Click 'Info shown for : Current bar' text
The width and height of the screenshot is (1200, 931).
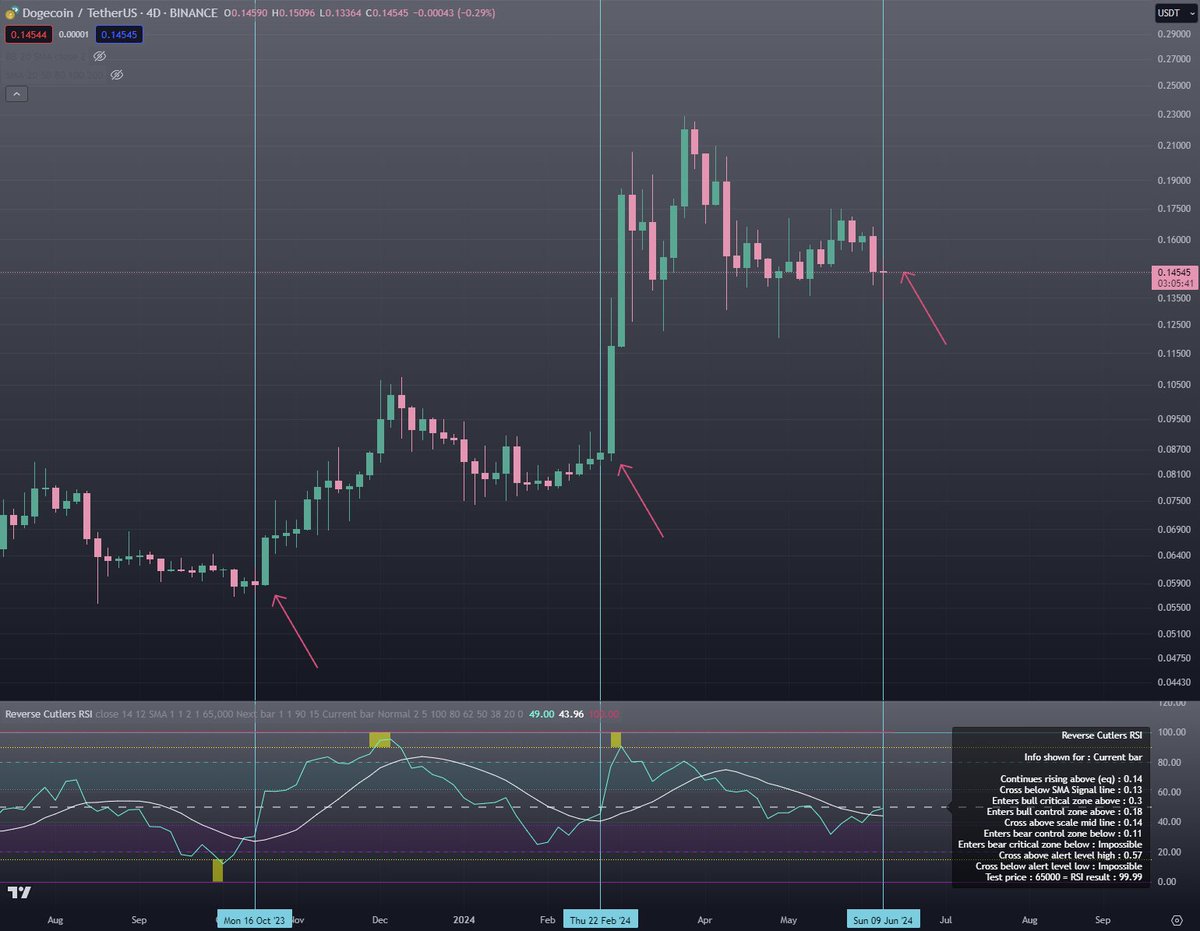coord(1083,757)
